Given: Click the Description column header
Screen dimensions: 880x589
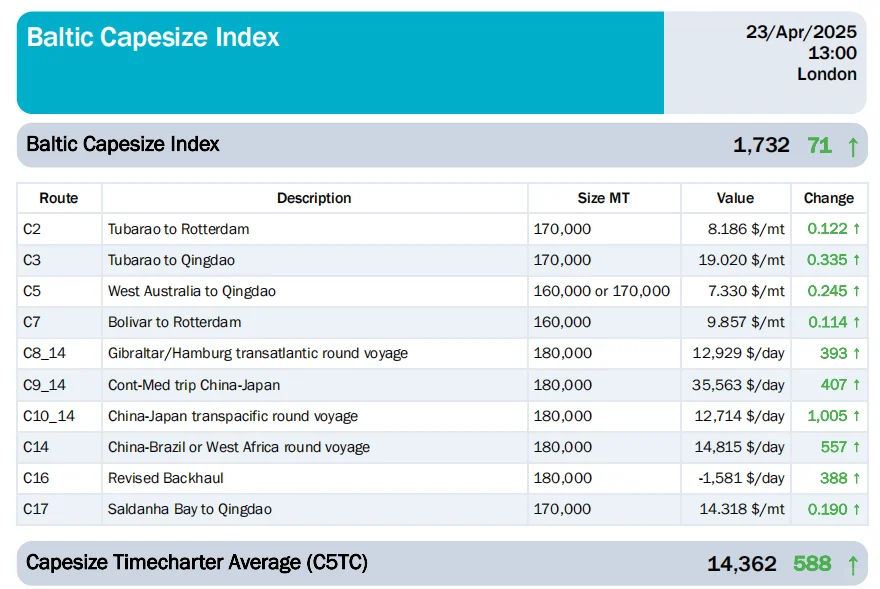Looking at the screenshot, I should pos(314,198).
